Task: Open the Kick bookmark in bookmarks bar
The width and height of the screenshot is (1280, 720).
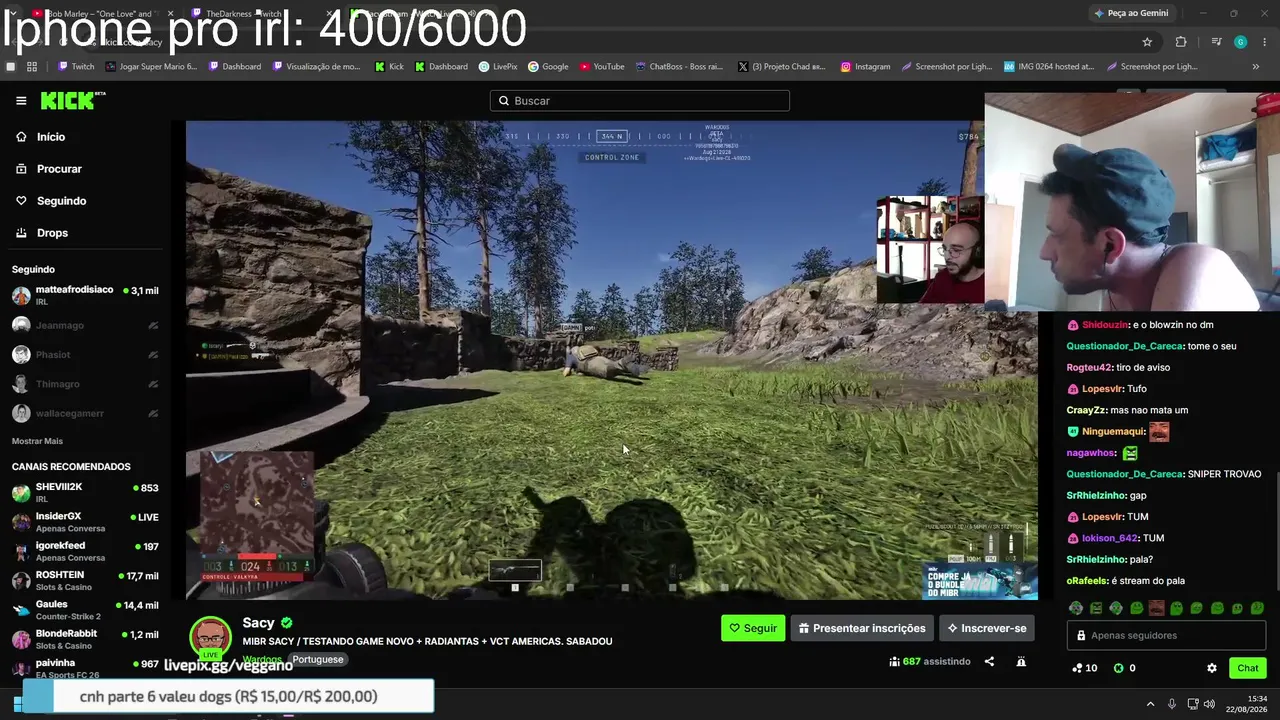Action: 389,67
